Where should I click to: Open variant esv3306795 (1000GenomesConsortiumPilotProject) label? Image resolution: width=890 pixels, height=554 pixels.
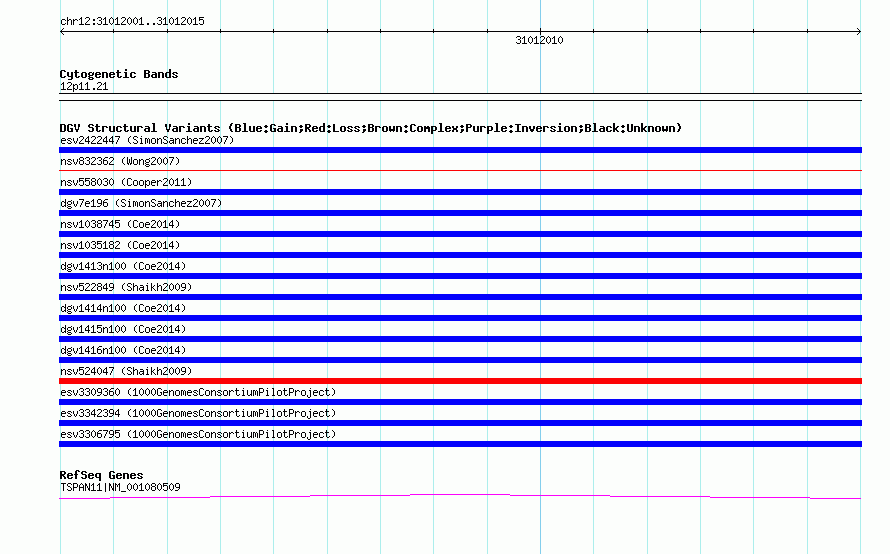point(198,434)
